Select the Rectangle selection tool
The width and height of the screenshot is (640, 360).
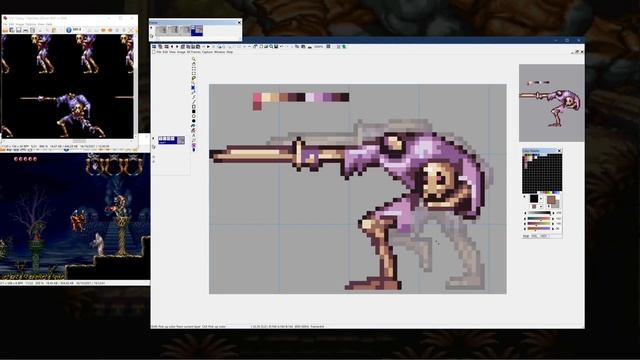point(193,69)
